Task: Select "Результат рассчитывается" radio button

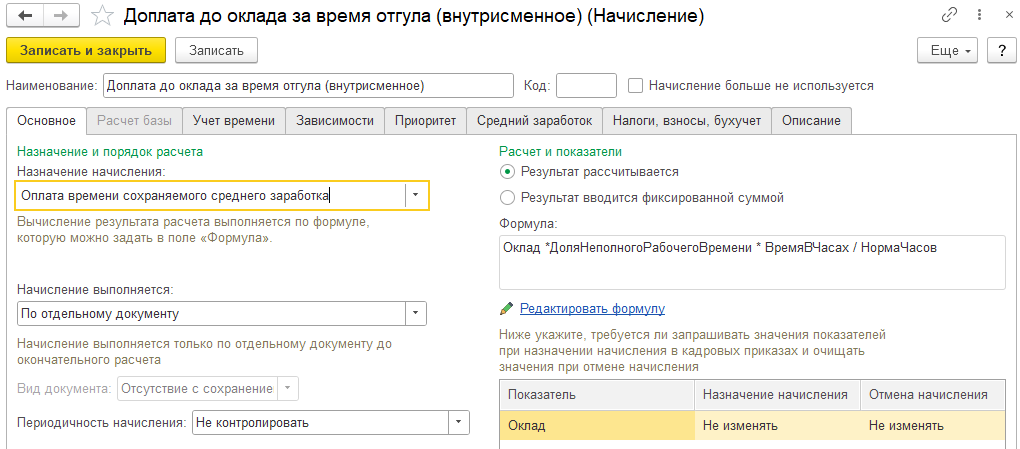Action: (x=508, y=172)
